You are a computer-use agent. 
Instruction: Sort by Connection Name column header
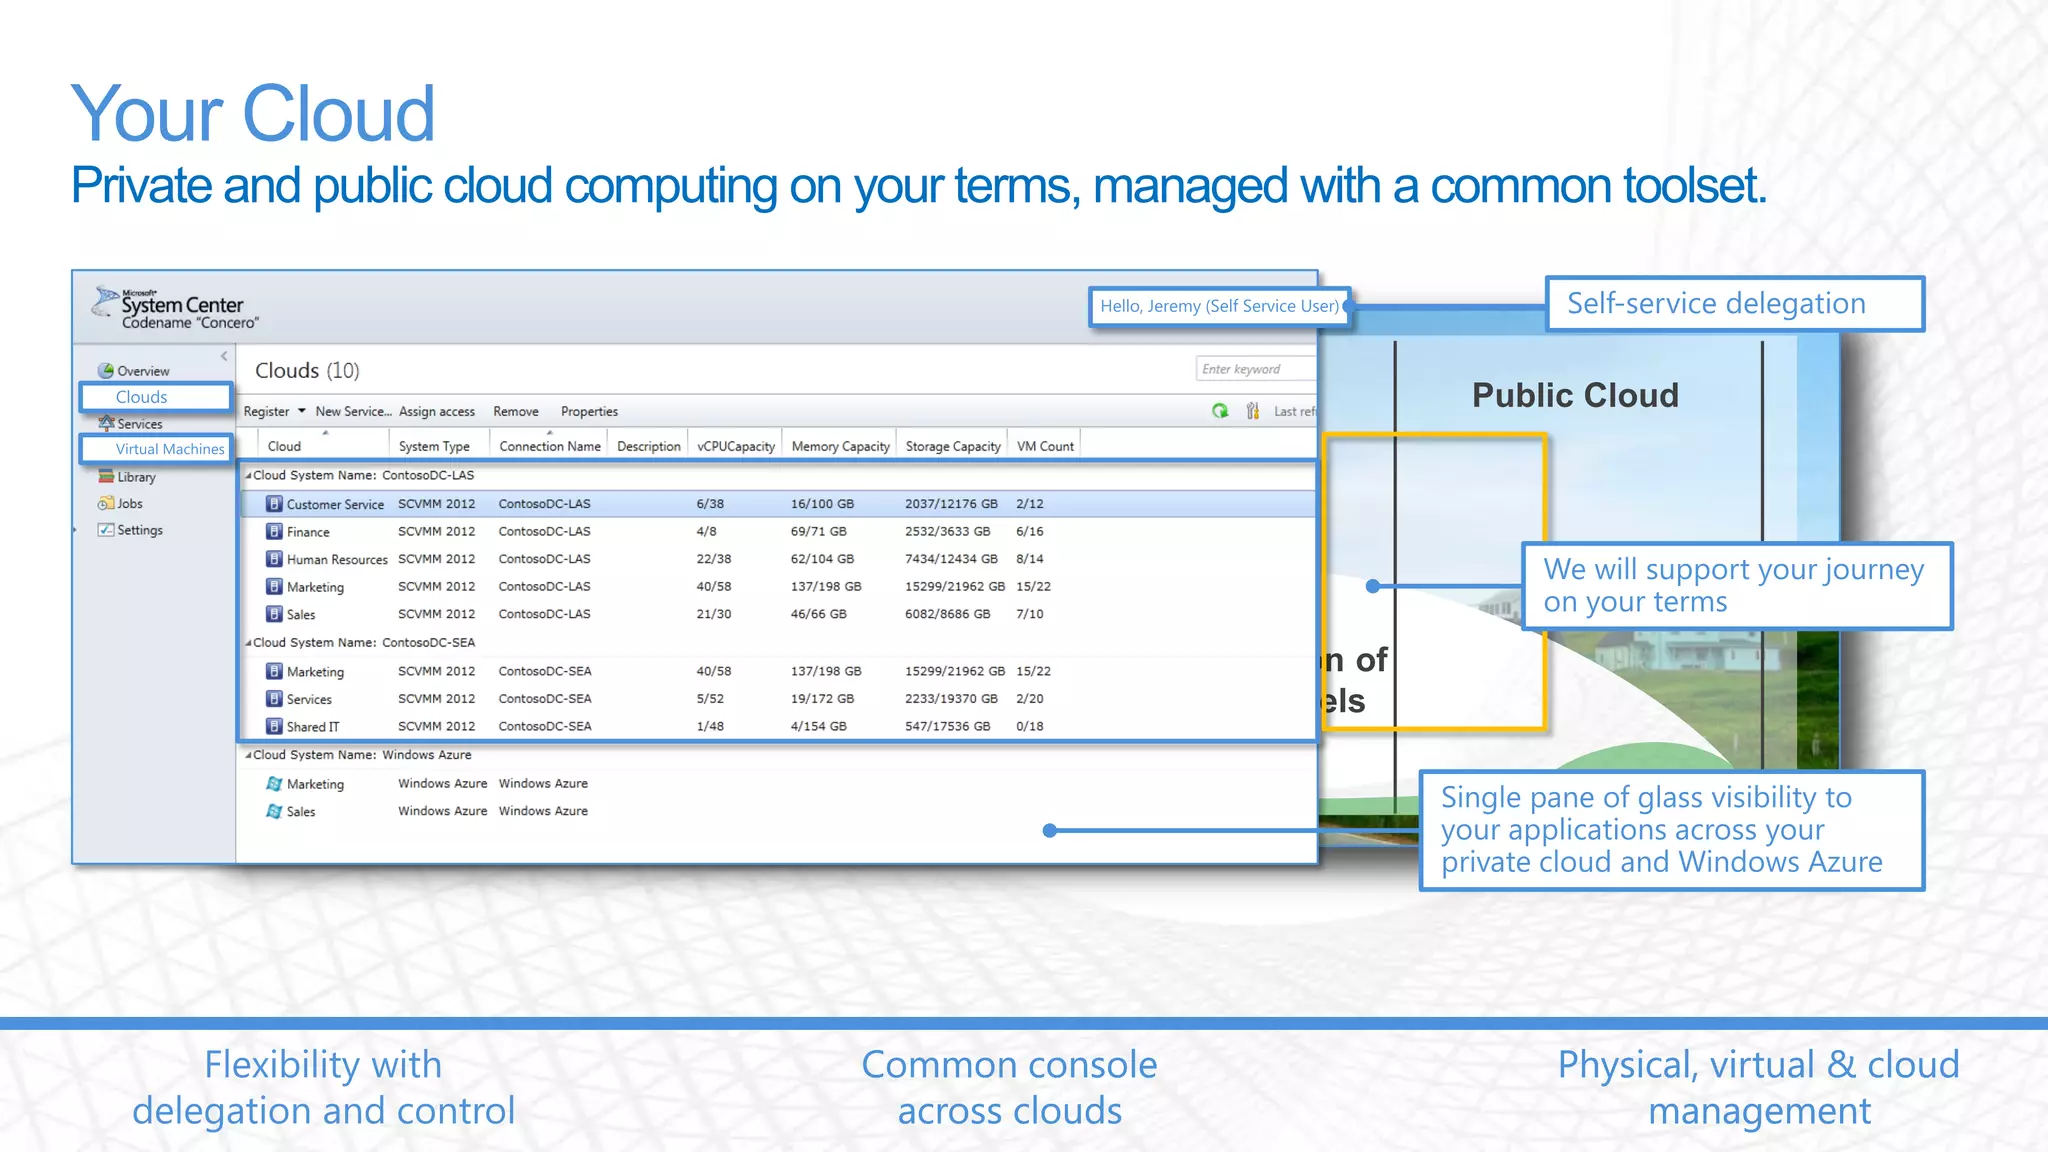[x=550, y=447]
